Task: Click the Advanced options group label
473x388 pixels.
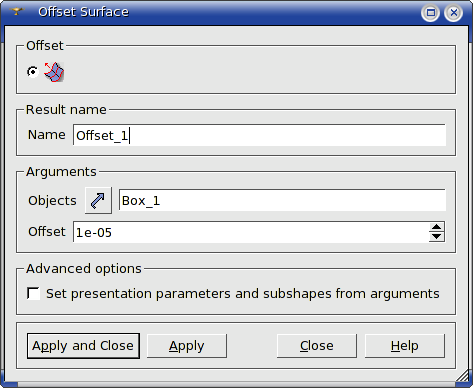Action: (x=84, y=269)
